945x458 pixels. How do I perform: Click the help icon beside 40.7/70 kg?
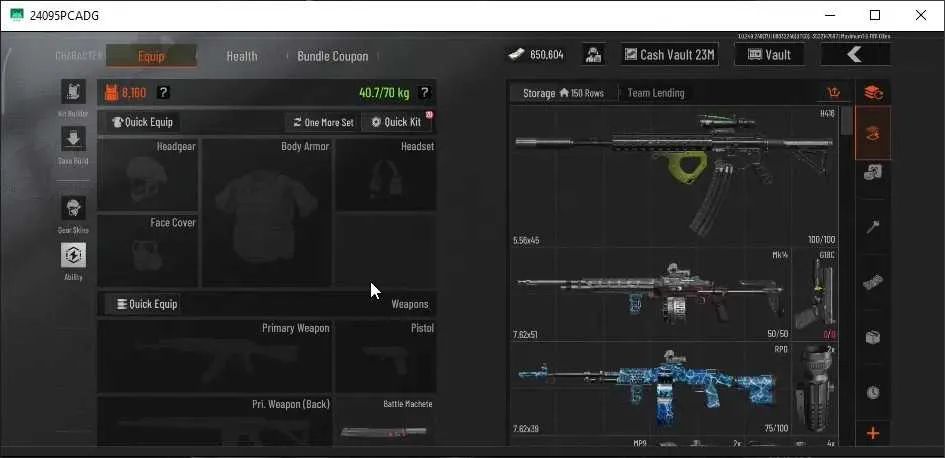pyautogui.click(x=424, y=93)
